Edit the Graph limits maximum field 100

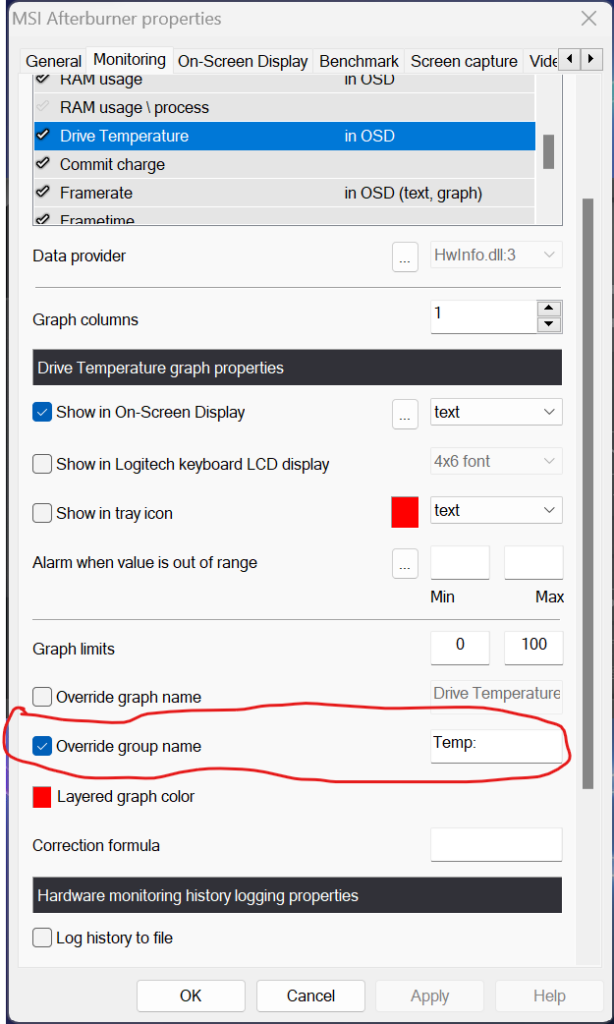[534, 647]
